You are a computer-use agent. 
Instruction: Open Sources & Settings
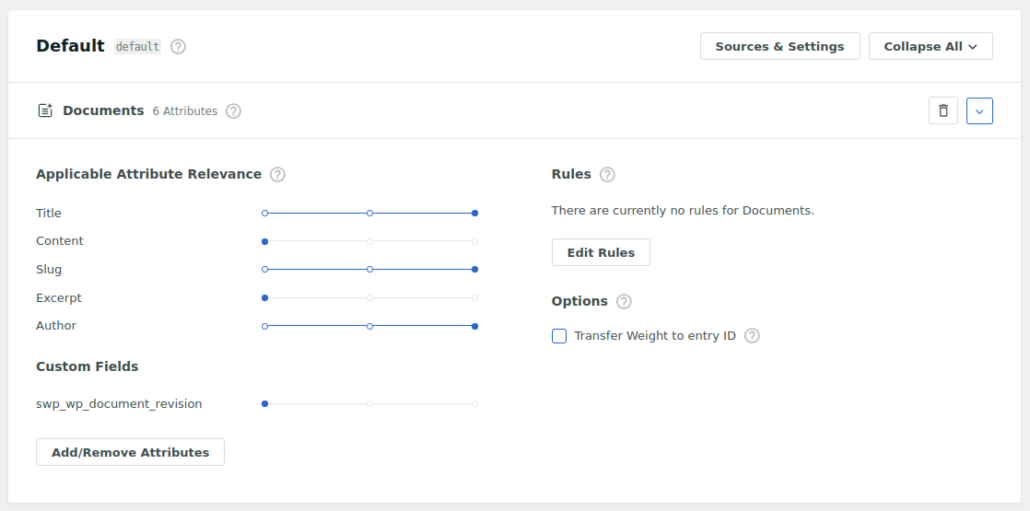(x=780, y=46)
